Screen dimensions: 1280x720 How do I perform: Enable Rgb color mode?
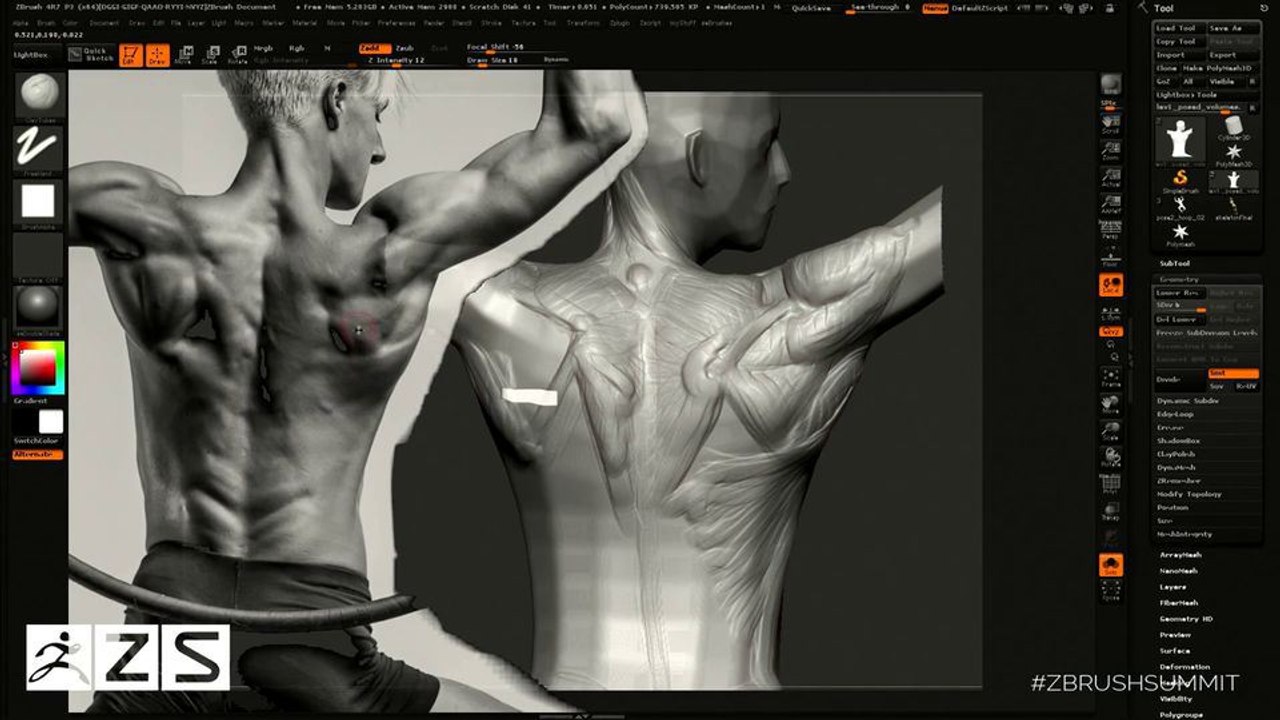point(297,48)
